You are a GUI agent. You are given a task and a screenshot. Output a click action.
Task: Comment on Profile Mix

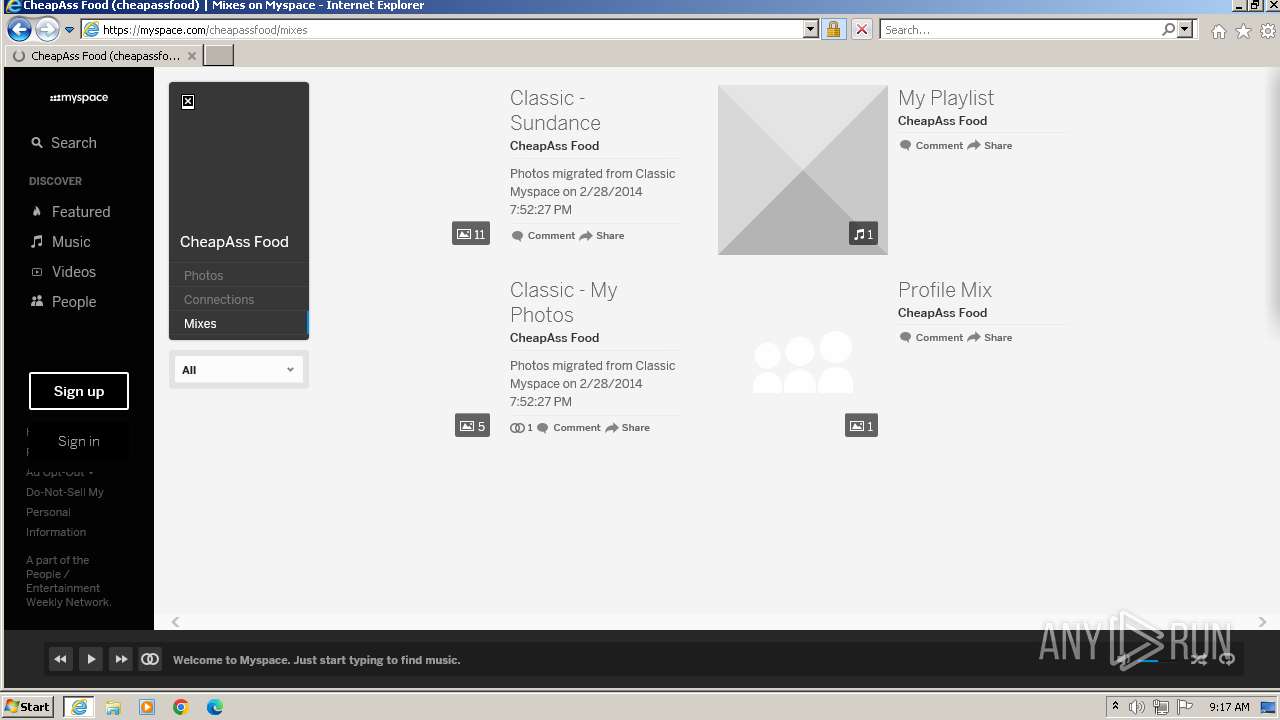[931, 338]
